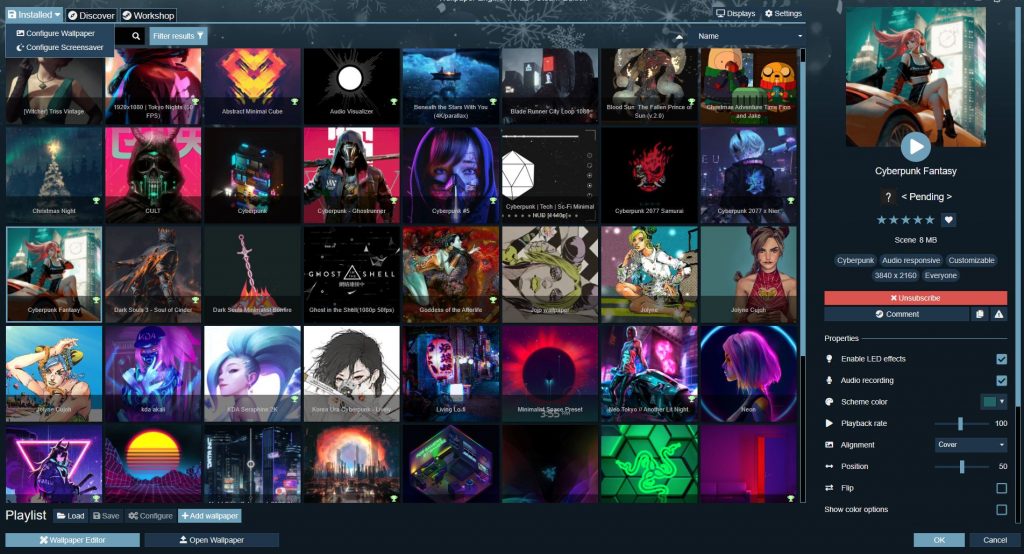1024x554 pixels.
Task: Select Dark Souls 3 Soul of Cinder wallpaper
Action: click(153, 274)
